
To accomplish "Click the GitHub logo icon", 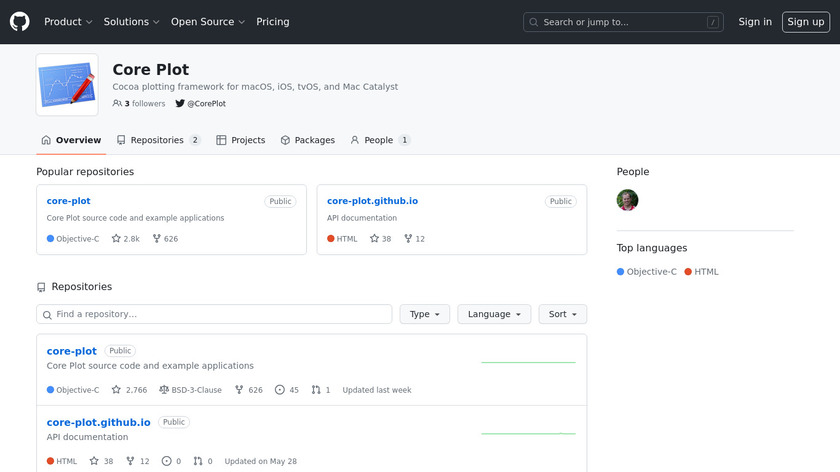I will (20, 22).
